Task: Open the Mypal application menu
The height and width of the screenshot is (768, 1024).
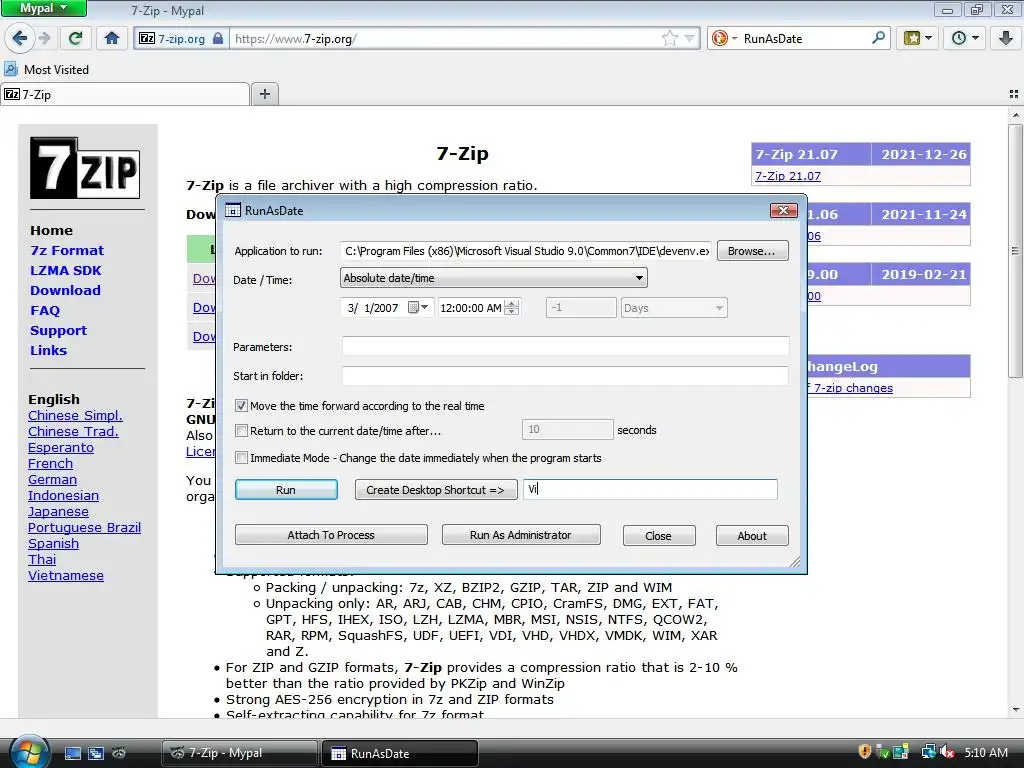Action: [43, 8]
